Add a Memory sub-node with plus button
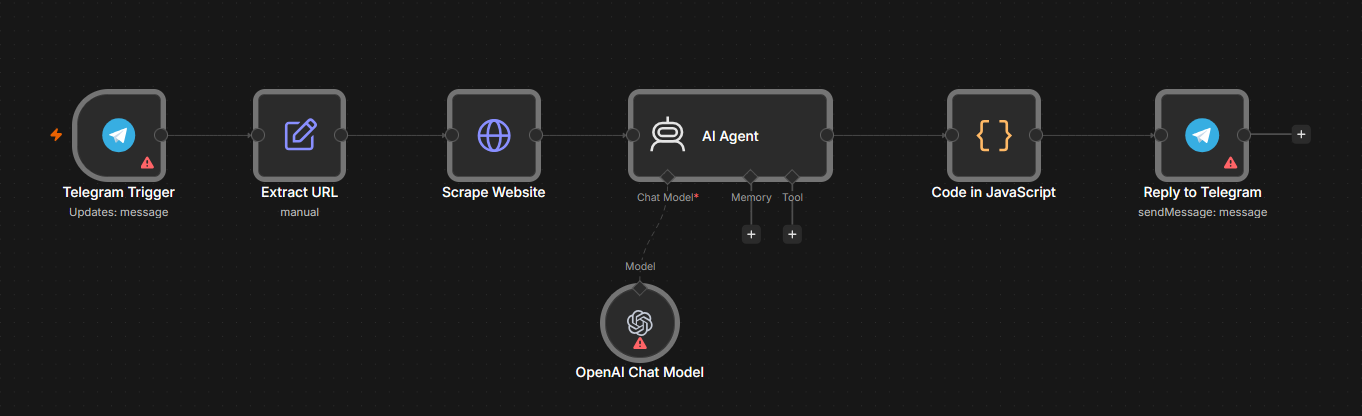This screenshot has width=1362, height=416. tap(751, 234)
